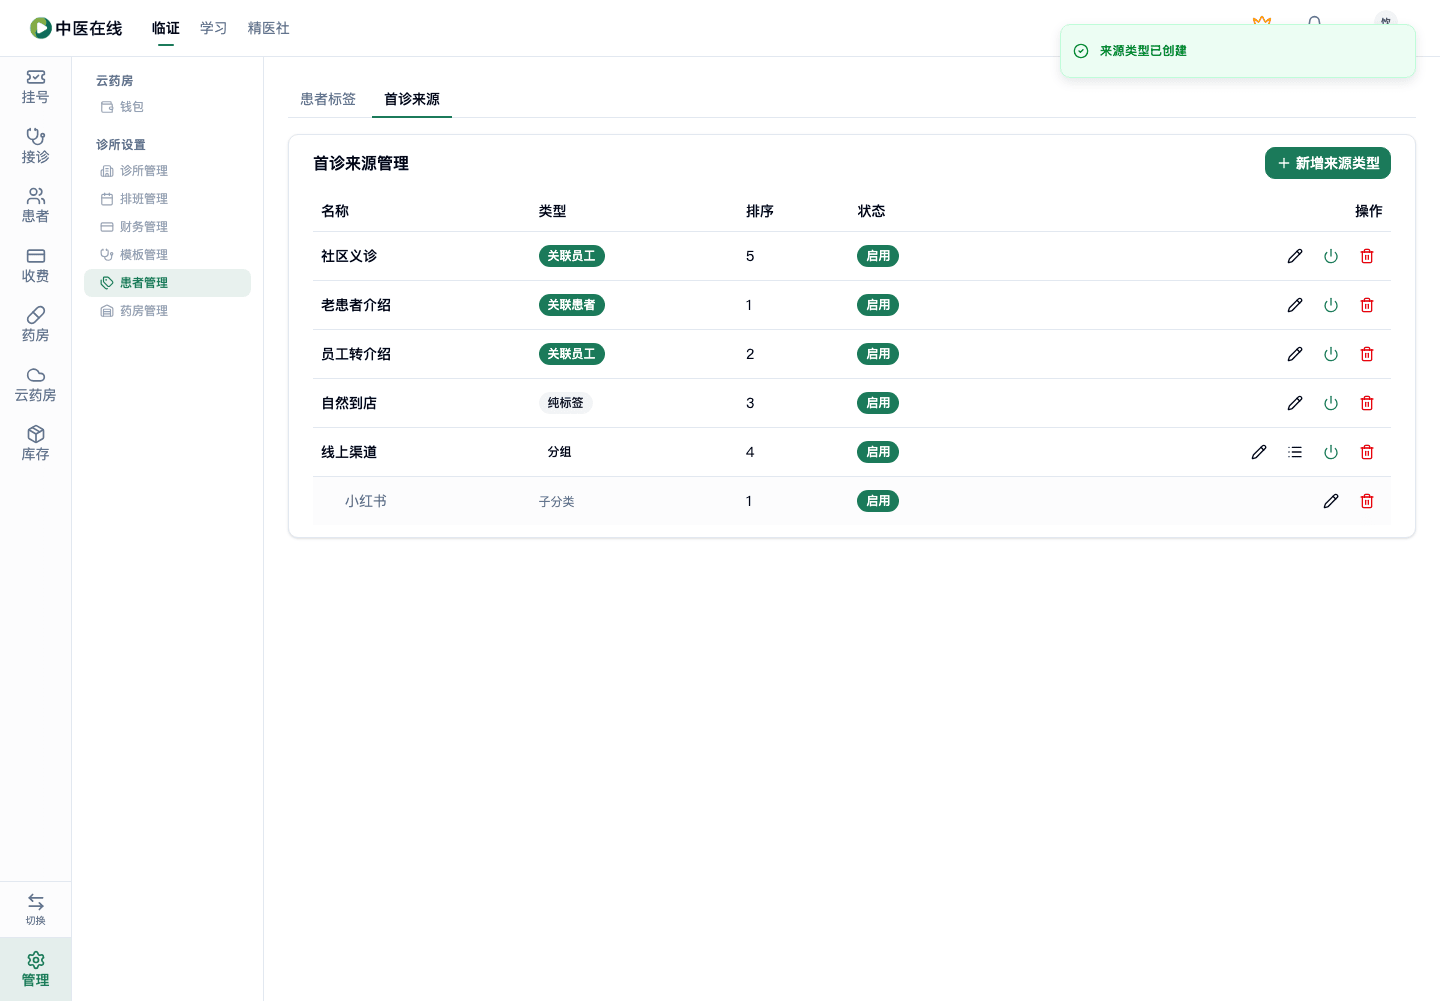This screenshot has width=1440, height=1001.
Task: Open the 库存 inventory sidebar icon
Action: pyautogui.click(x=35, y=444)
